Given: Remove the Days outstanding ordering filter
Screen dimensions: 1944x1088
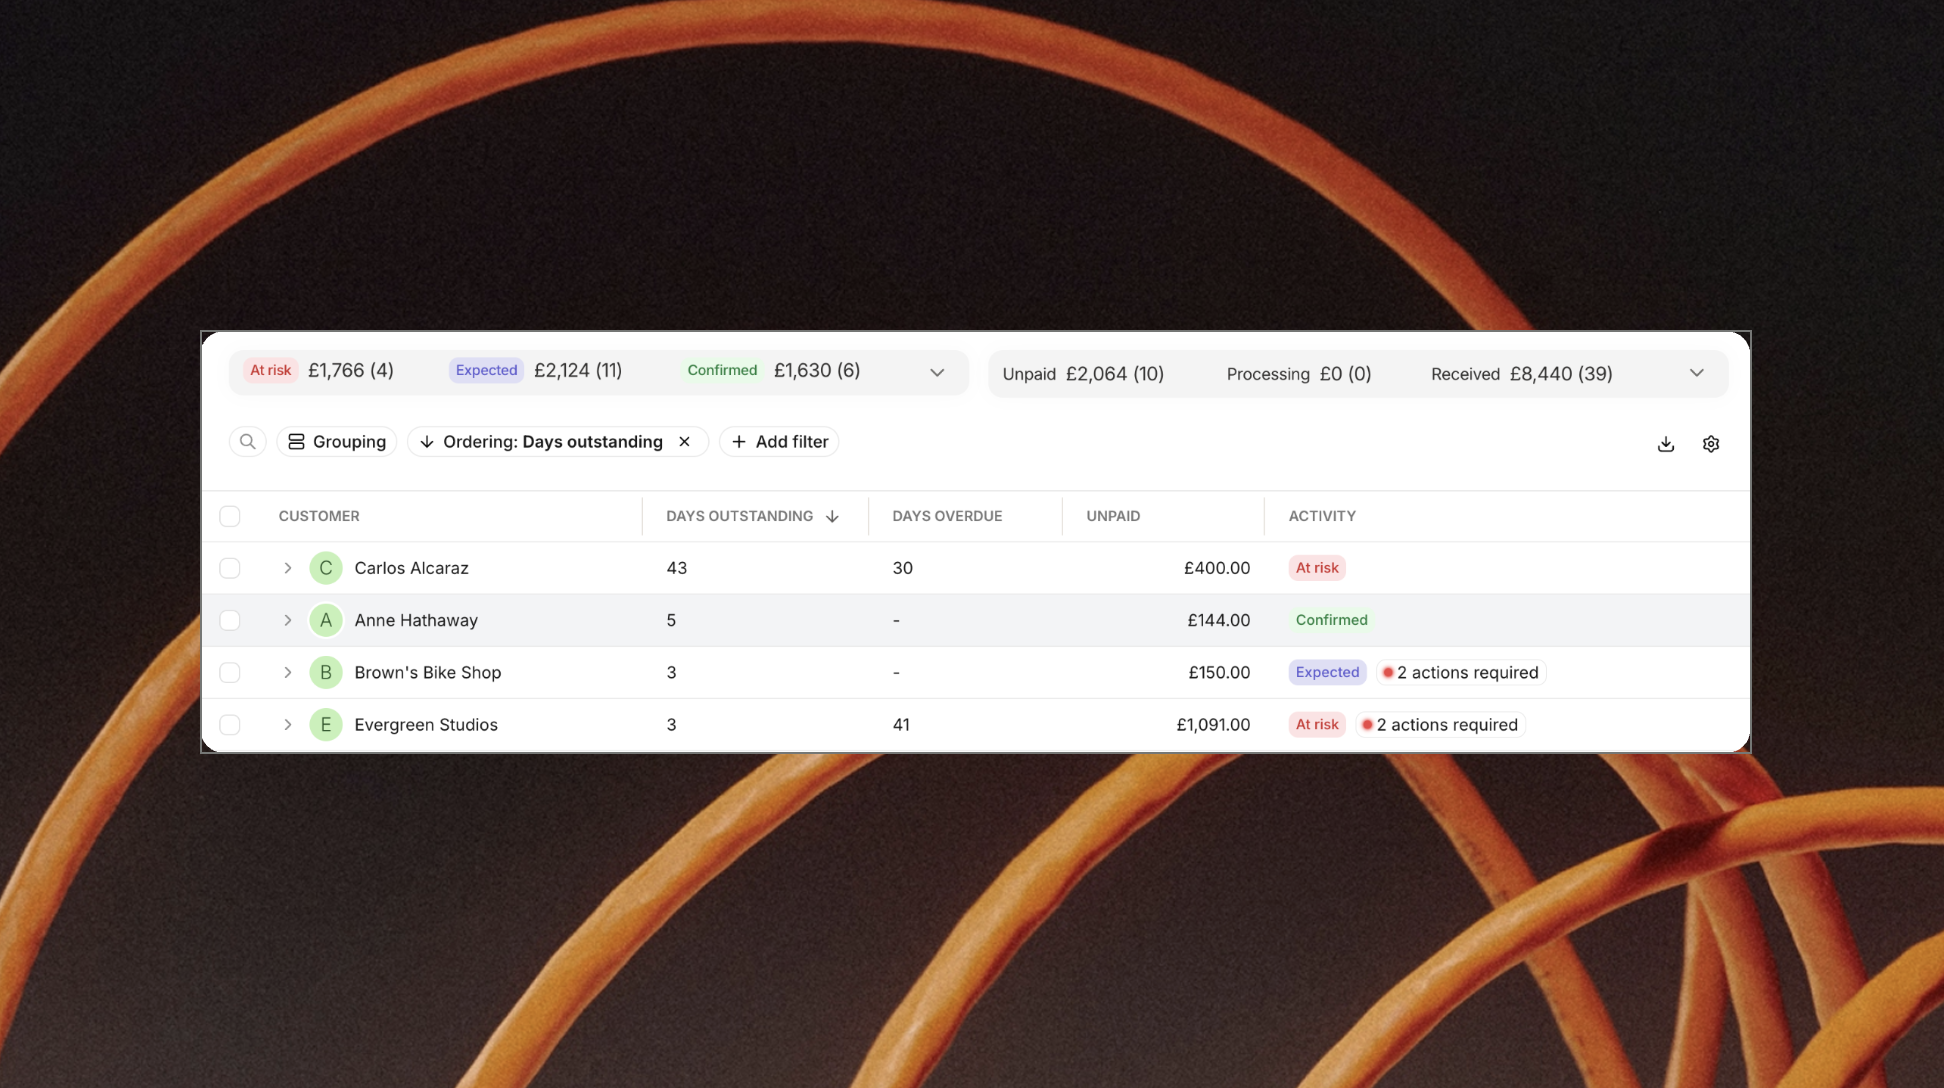Looking at the screenshot, I should coord(684,442).
